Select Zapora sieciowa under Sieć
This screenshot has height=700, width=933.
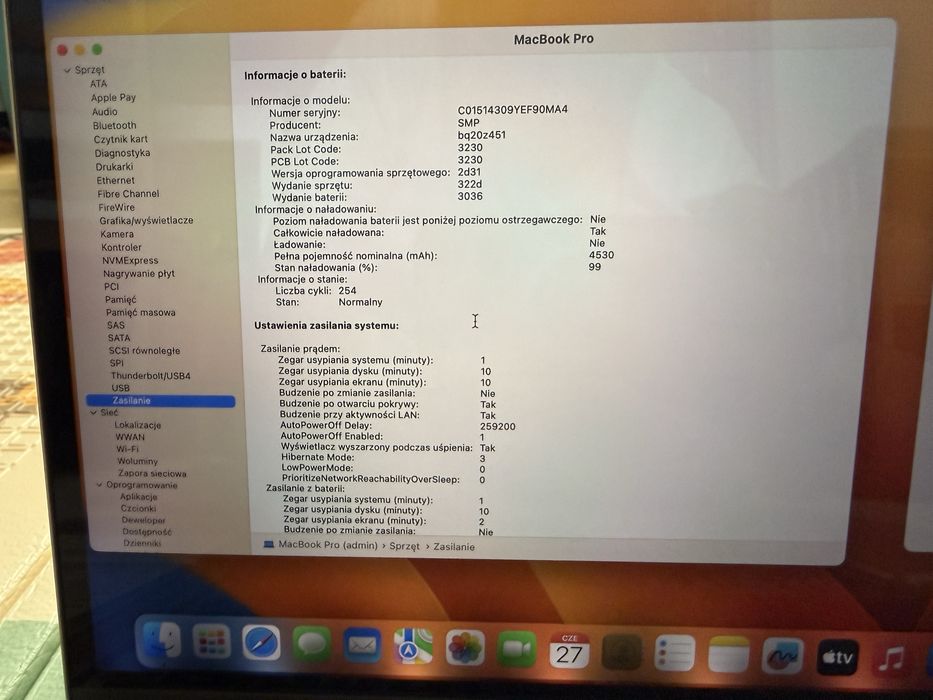coord(152,473)
